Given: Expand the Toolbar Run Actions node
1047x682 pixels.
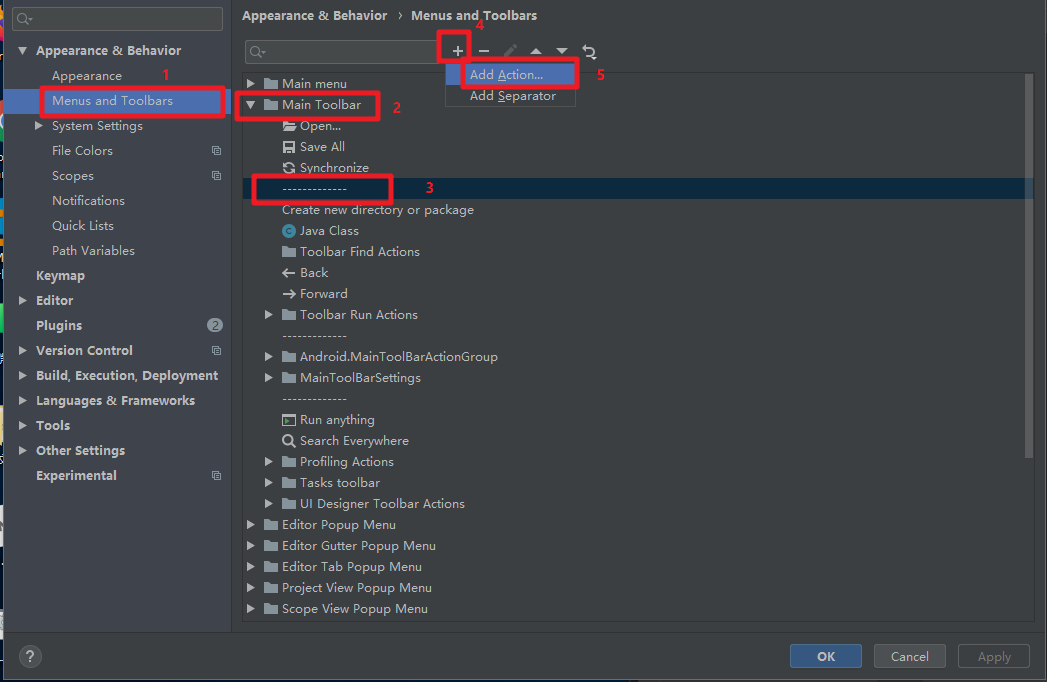Looking at the screenshot, I should click(x=268, y=315).
